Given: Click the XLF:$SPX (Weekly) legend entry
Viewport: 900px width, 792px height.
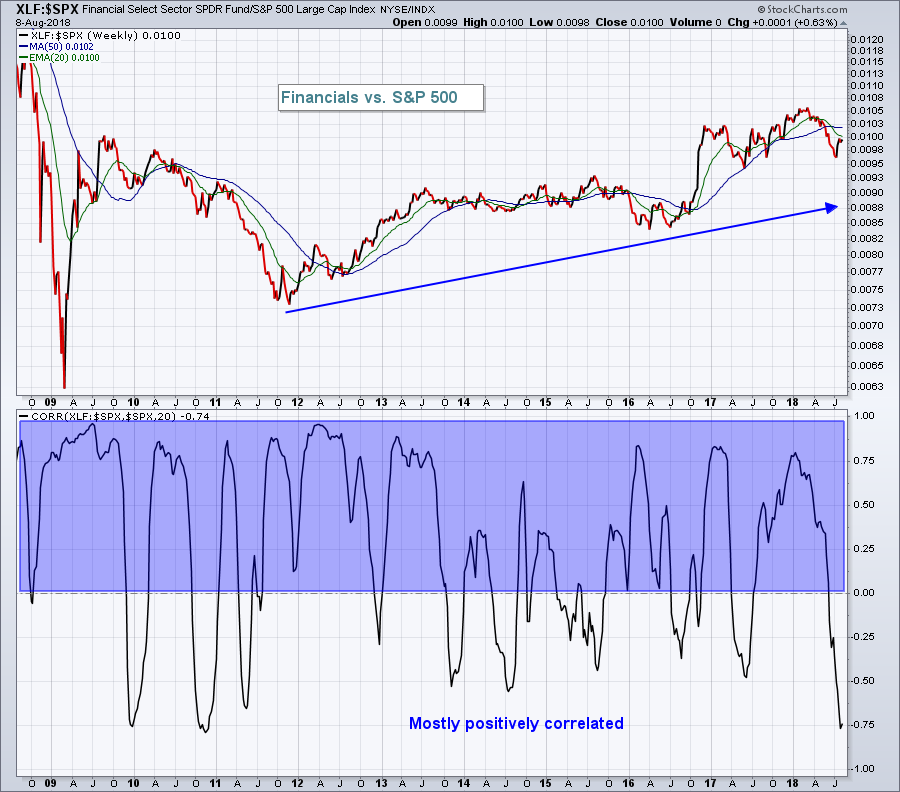Looking at the screenshot, I should tap(100, 36).
